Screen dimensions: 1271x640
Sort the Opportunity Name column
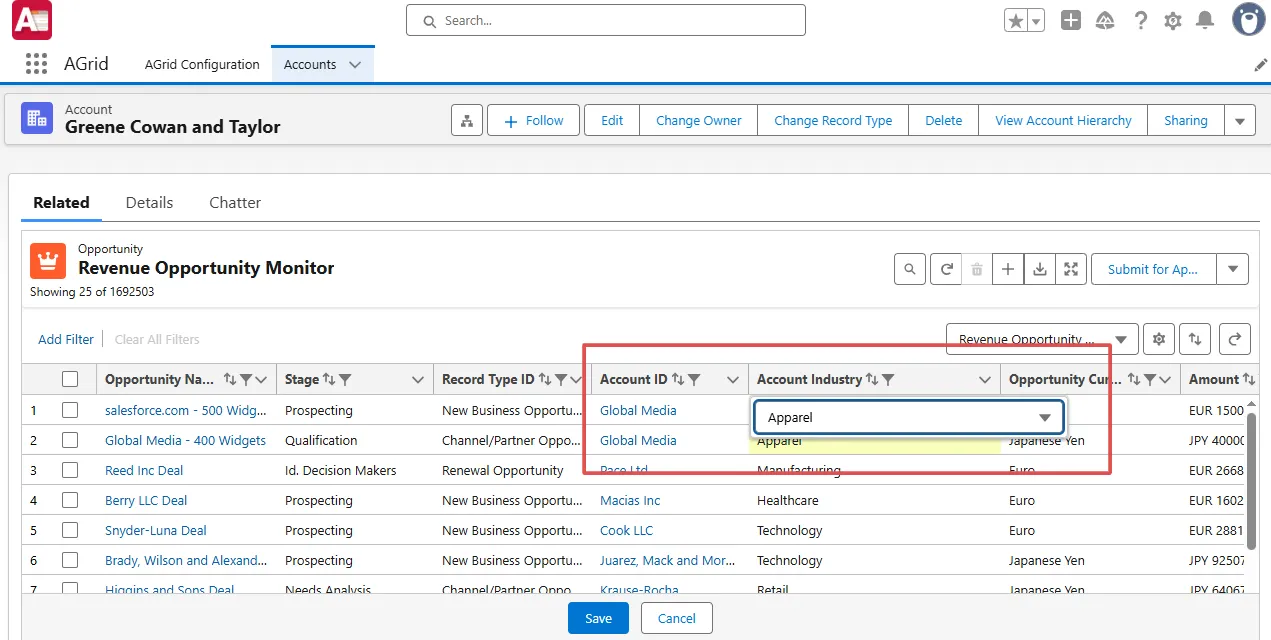pos(230,380)
